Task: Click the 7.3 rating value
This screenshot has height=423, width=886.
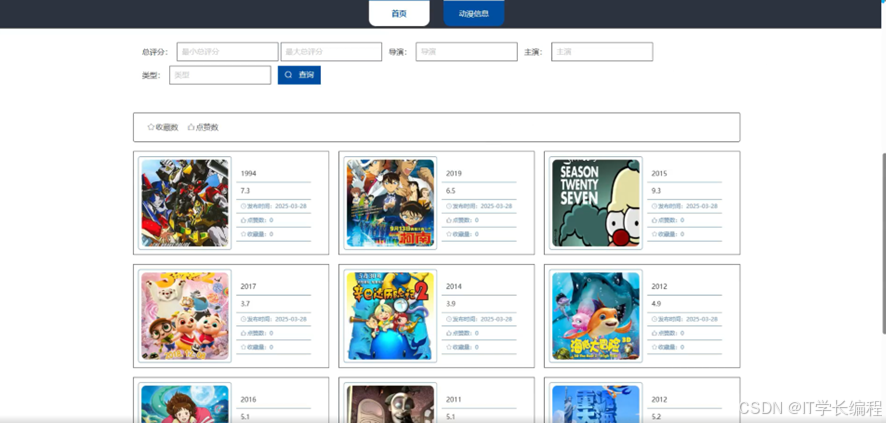Action: point(245,191)
